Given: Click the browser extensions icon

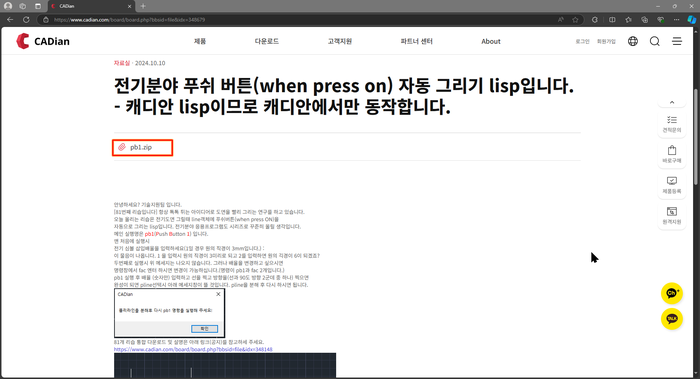Looking at the screenshot, I should pyautogui.click(x=595, y=20).
